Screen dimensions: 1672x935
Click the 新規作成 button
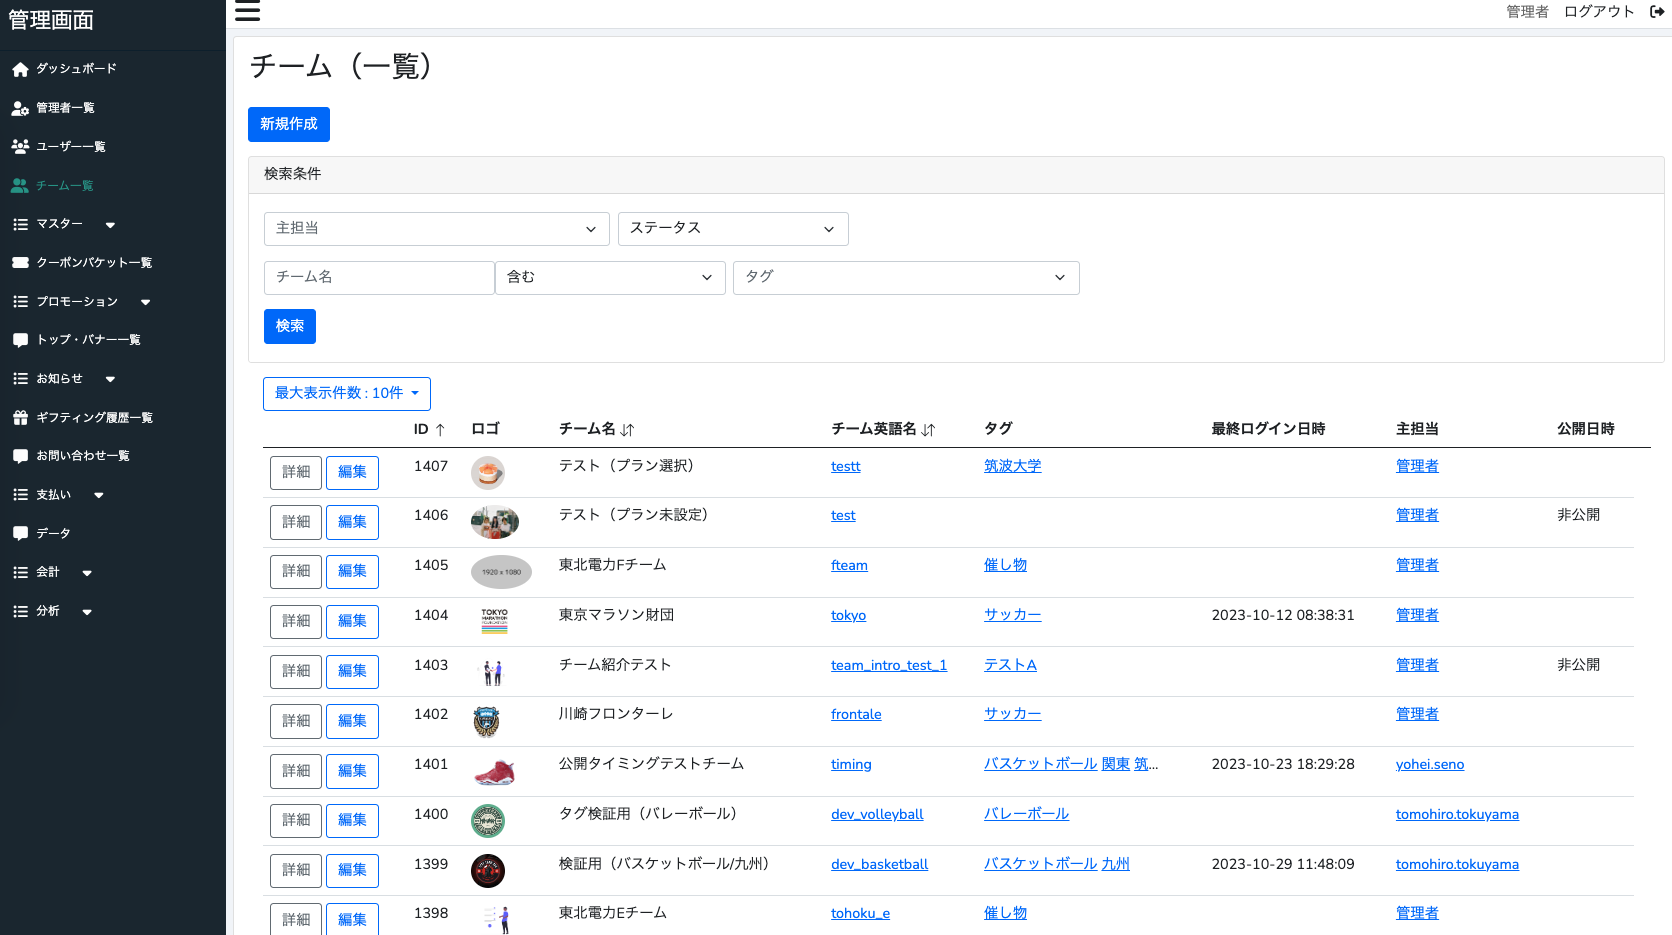pos(288,124)
